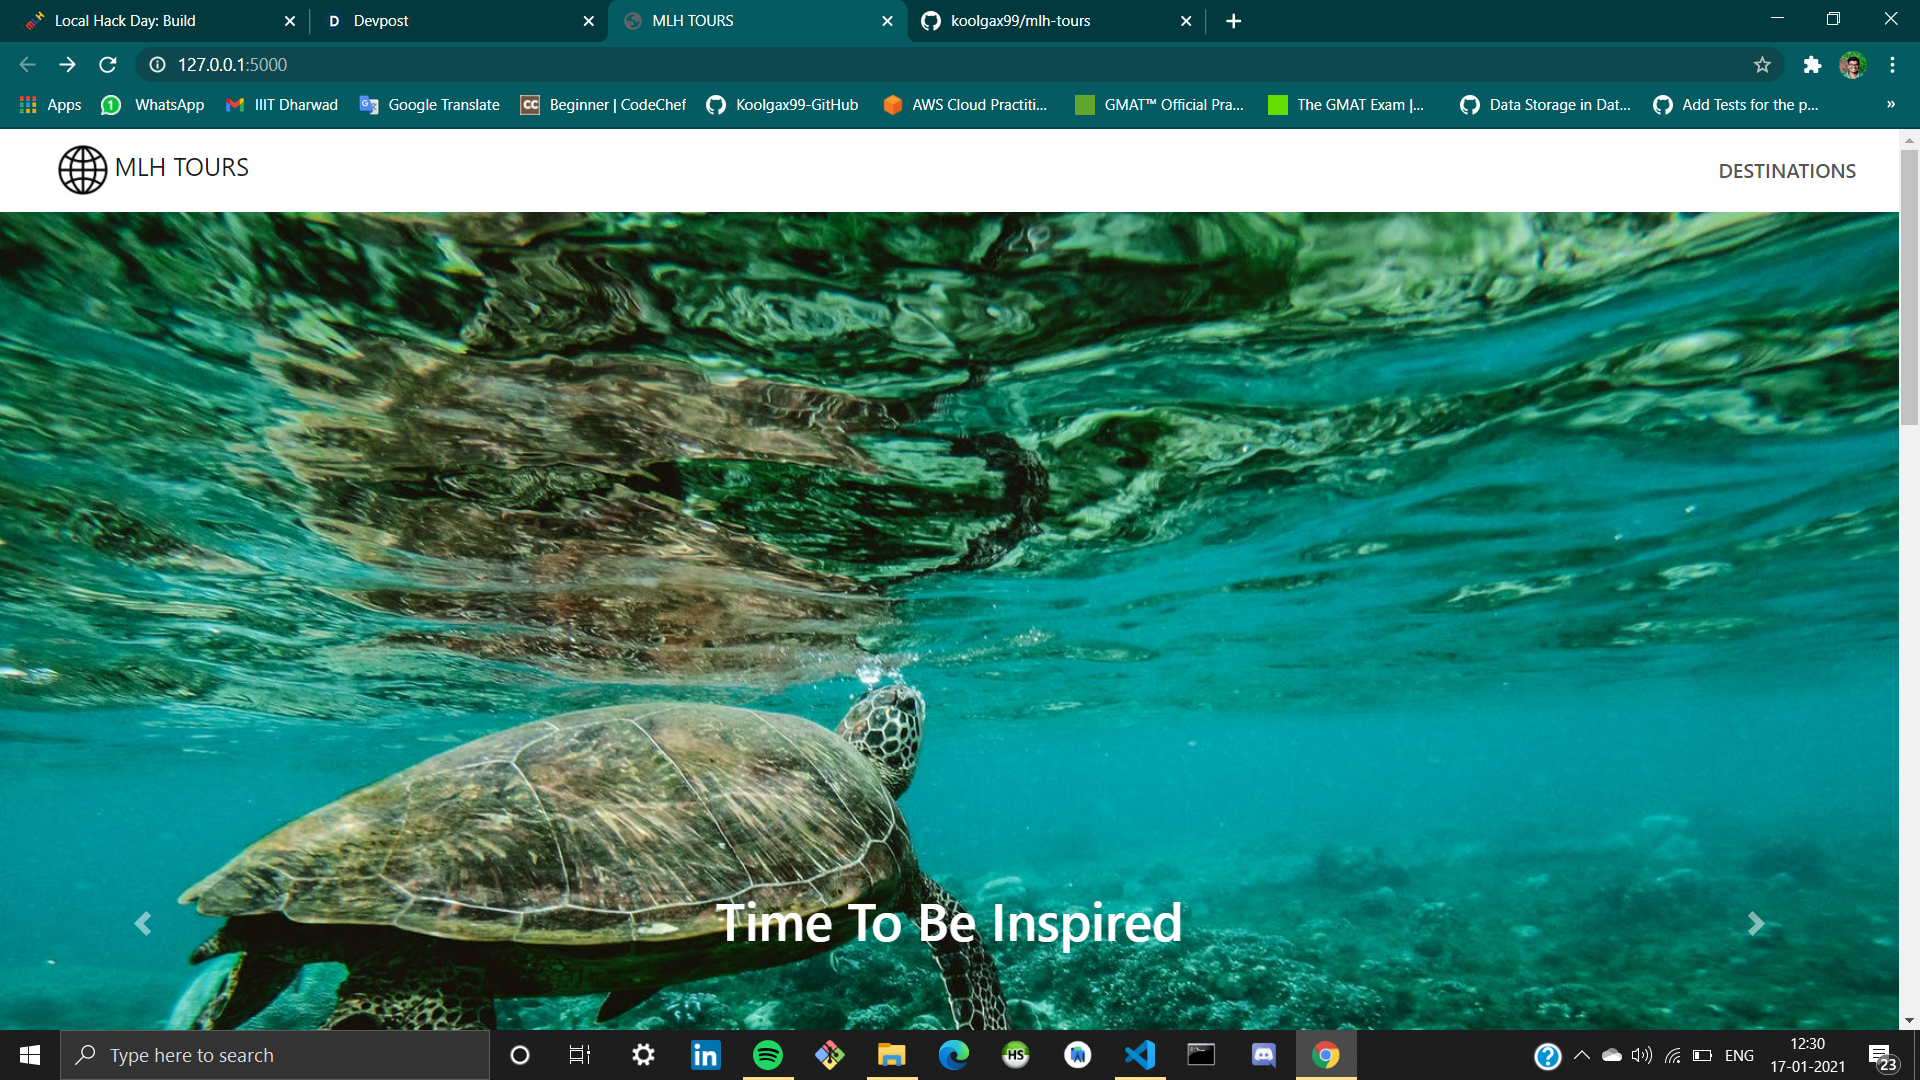Open the Chrome three-dot menu
1920x1080 pixels.
1892,65
